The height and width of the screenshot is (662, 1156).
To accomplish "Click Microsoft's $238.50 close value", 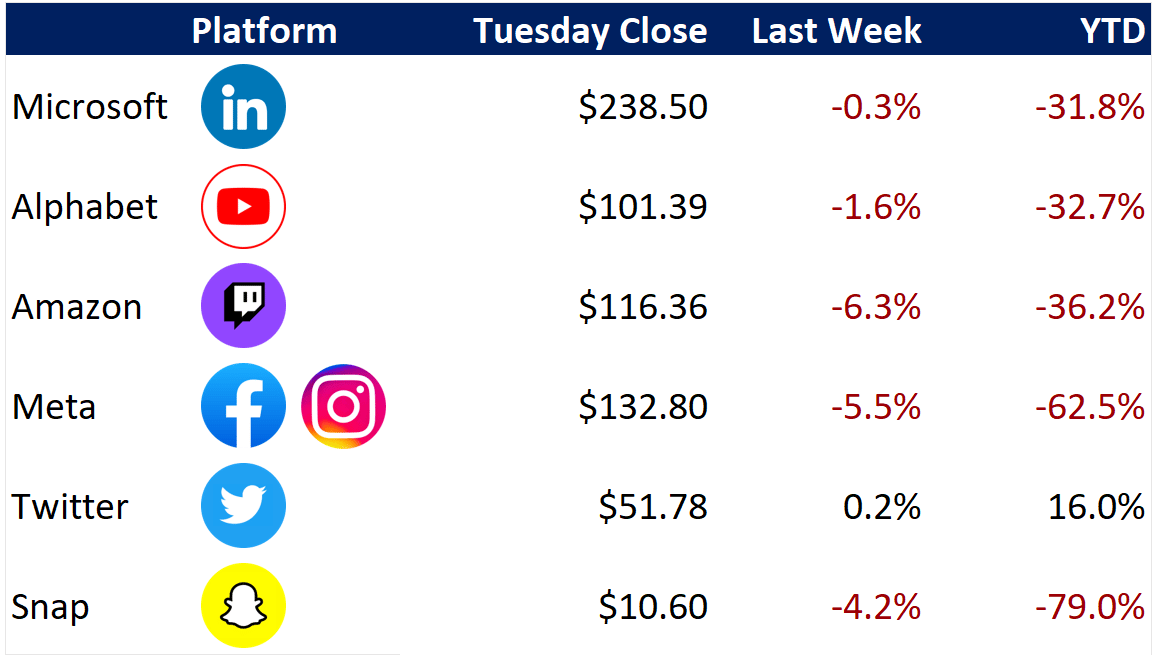I will click(643, 107).
